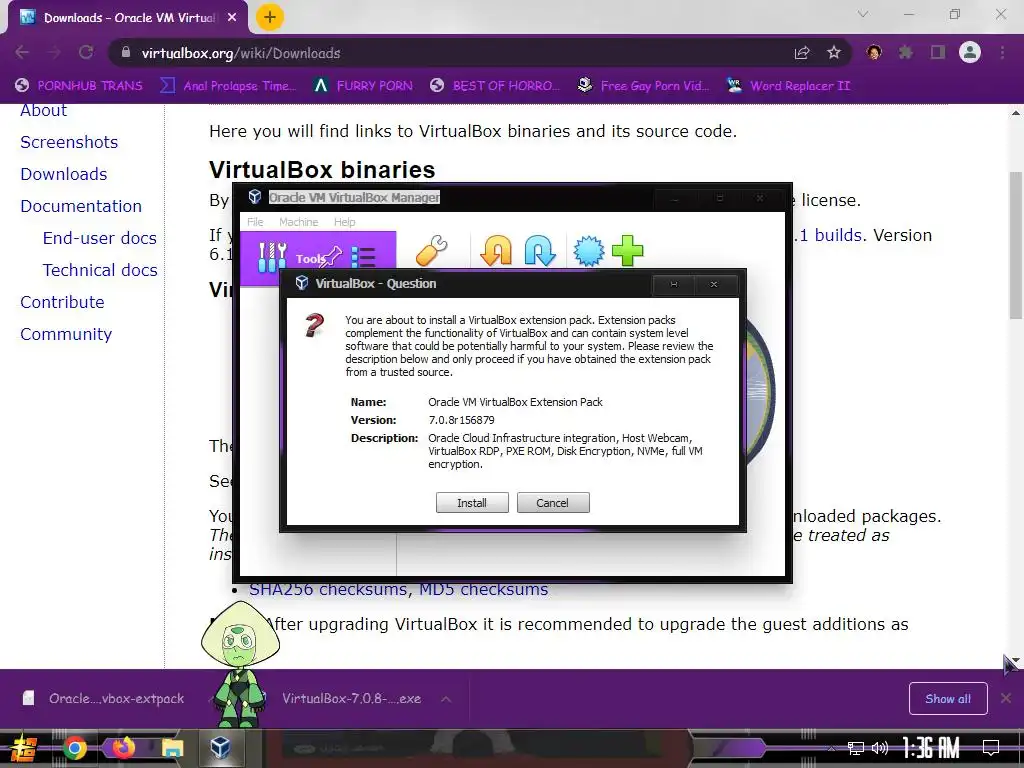
Task: Close the Chrome downloads bar
Action: pyautogui.click(x=1006, y=698)
